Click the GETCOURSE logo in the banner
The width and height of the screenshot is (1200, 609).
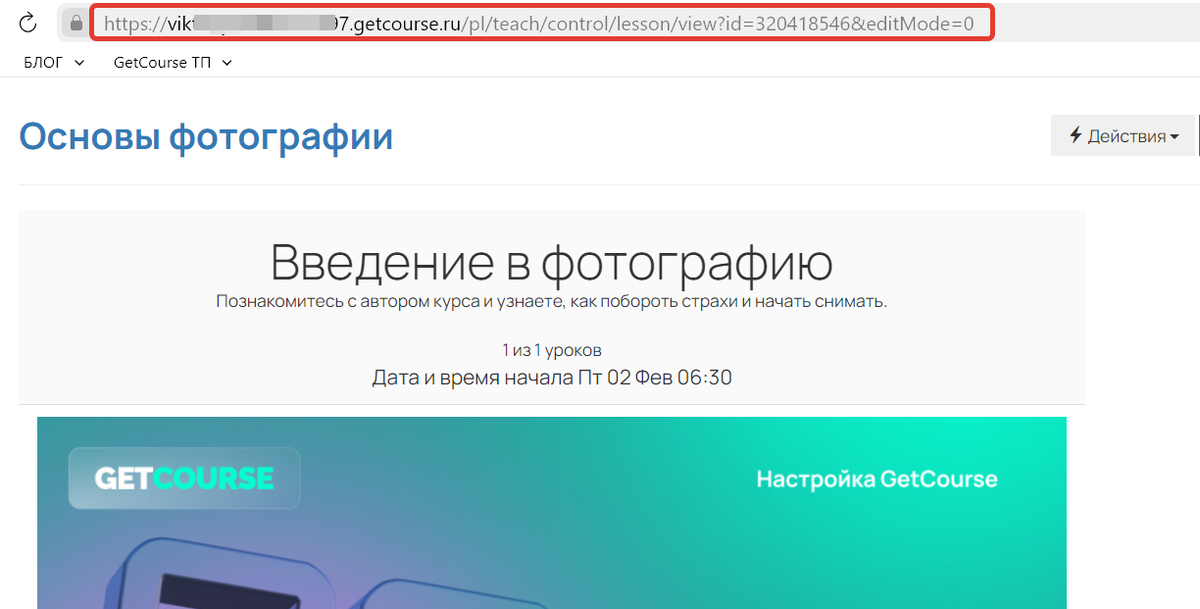[184, 478]
